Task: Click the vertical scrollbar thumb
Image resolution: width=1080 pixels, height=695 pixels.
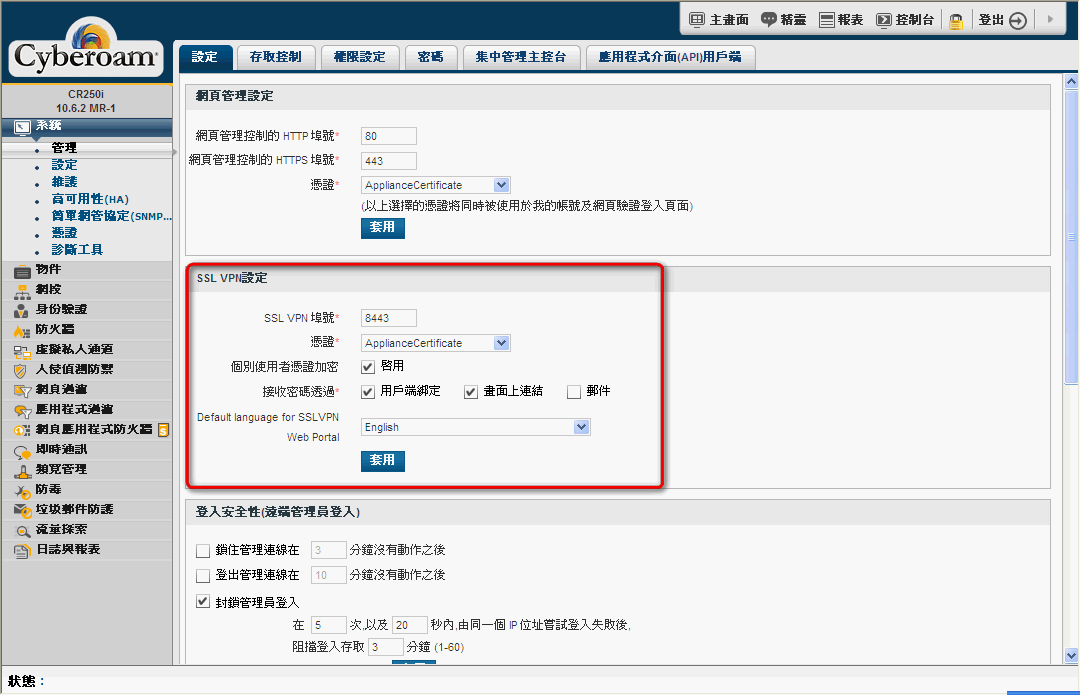Action: pyautogui.click(x=1071, y=238)
